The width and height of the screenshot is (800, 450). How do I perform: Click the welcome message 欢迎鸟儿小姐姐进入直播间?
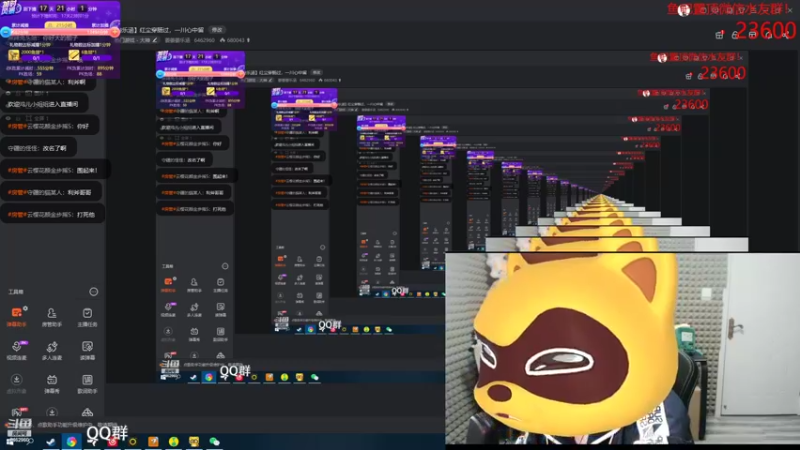tap(43, 104)
